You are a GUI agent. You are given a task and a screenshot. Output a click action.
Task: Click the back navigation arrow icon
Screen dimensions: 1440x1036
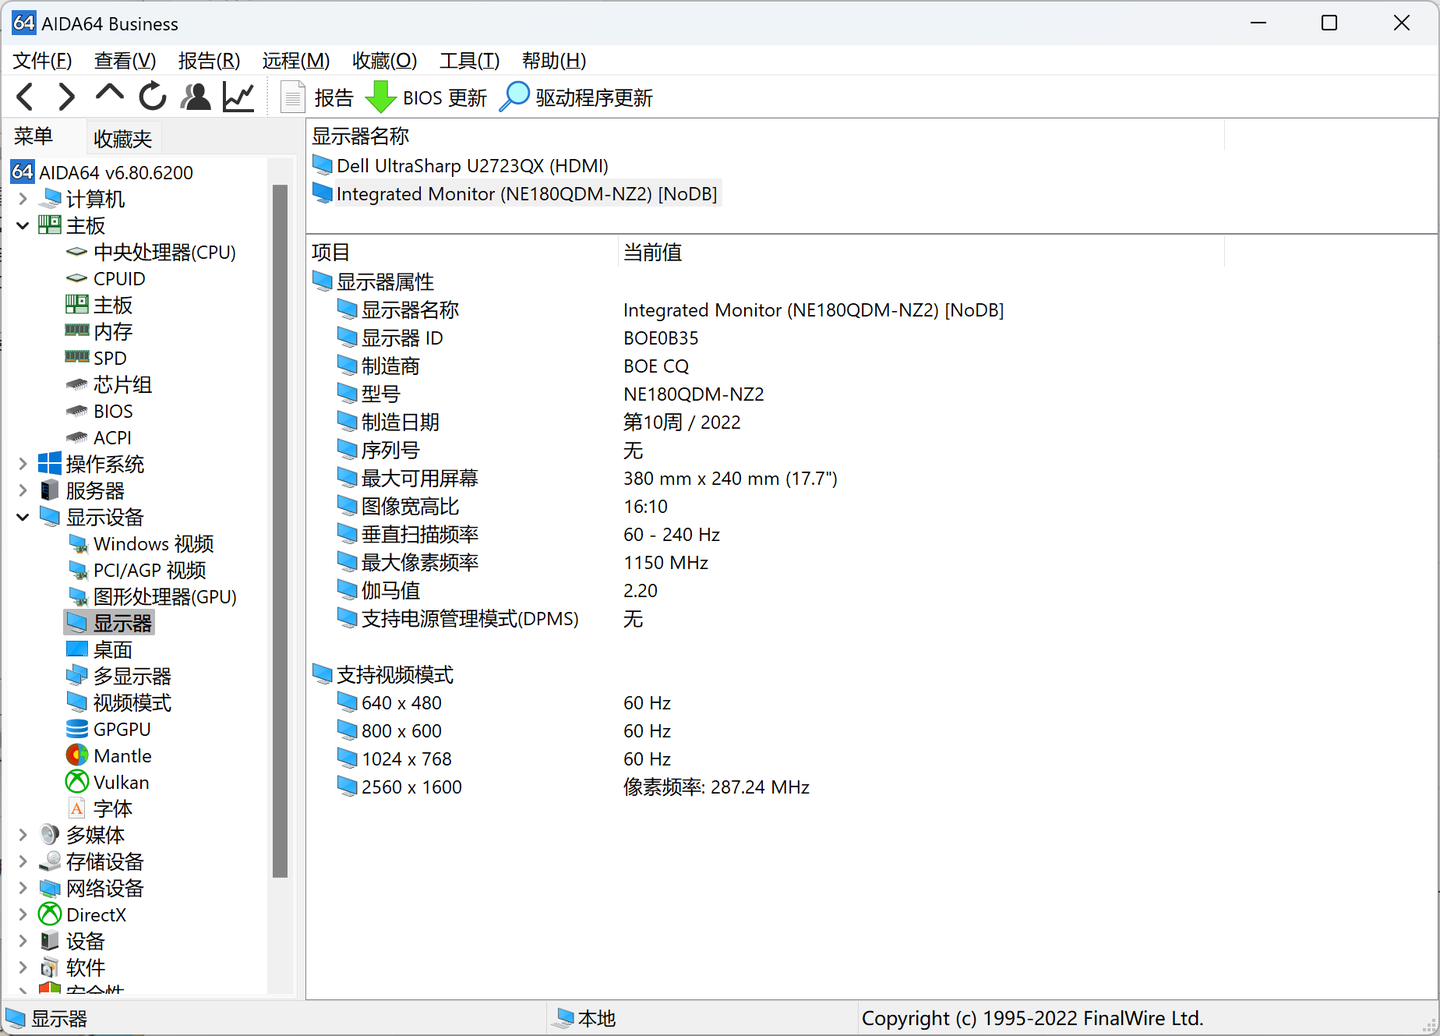24,96
